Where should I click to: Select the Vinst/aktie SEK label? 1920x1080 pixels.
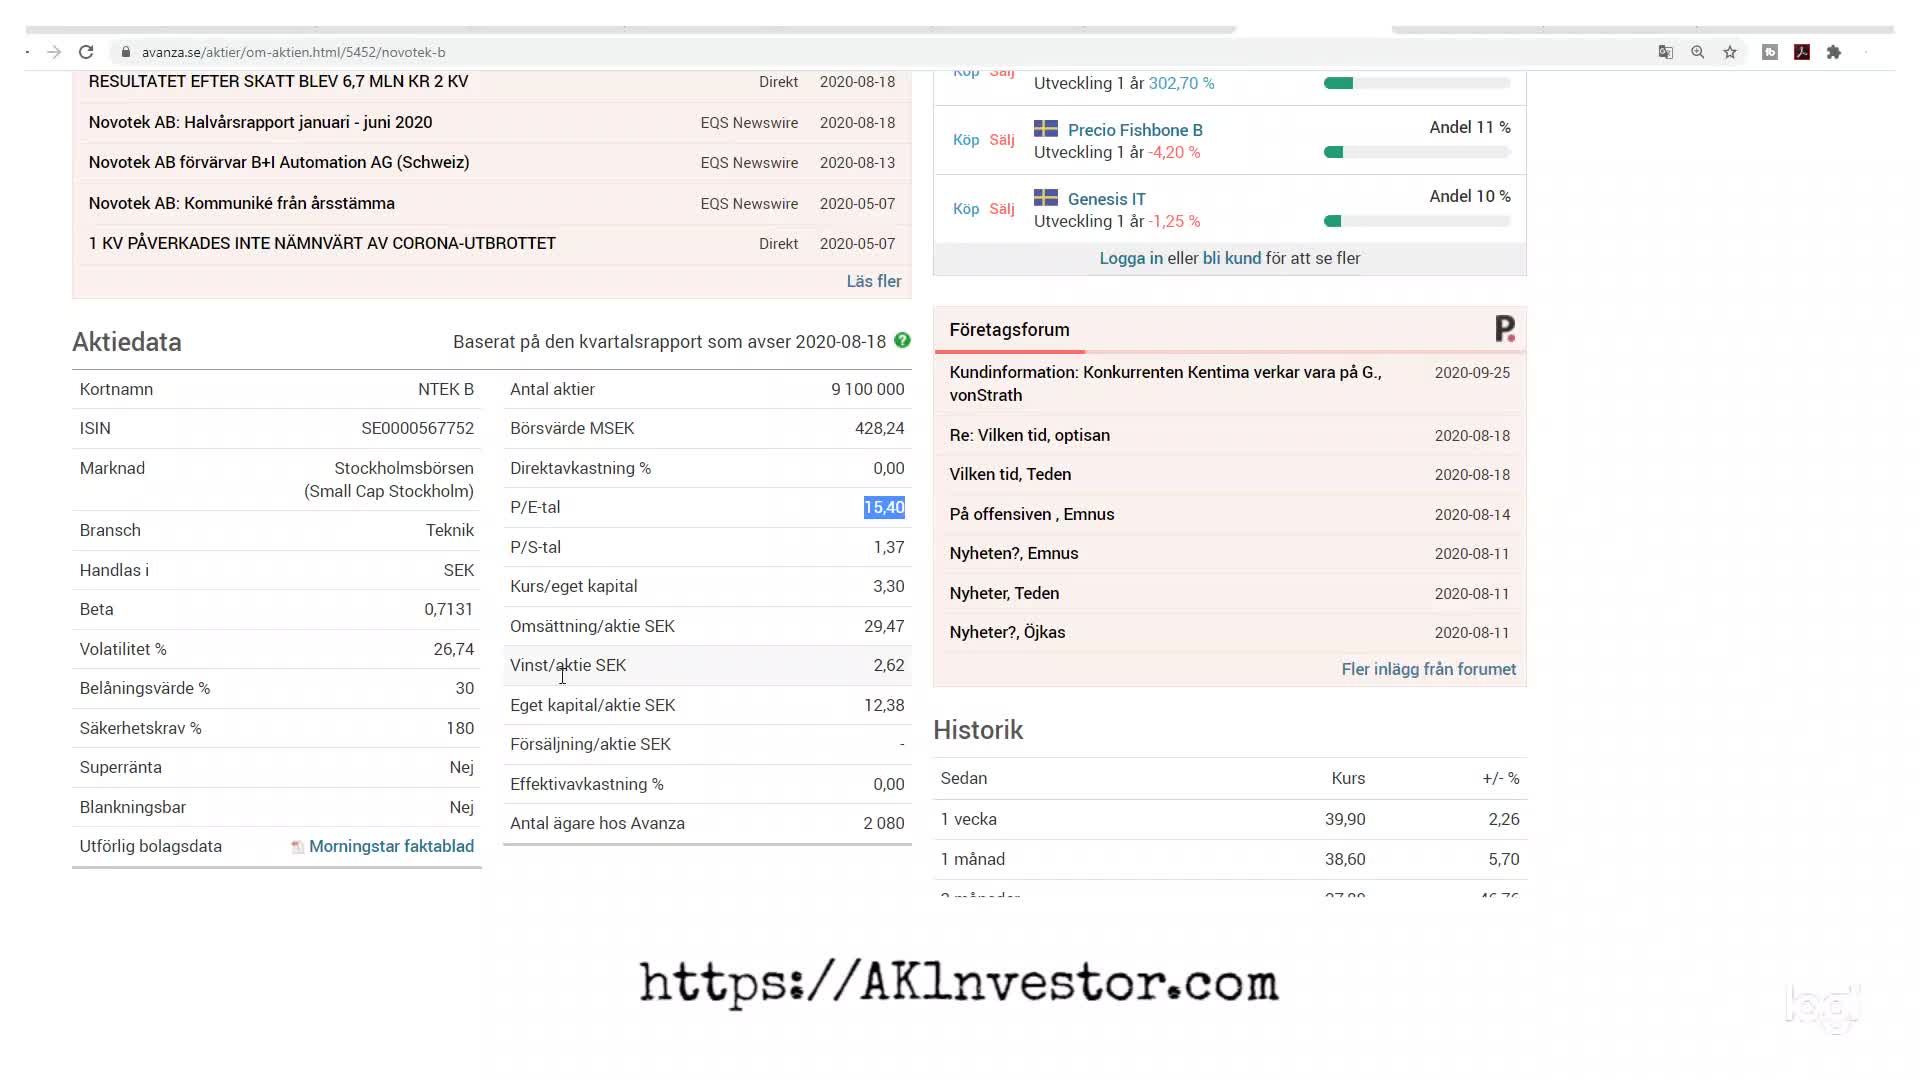tap(568, 665)
